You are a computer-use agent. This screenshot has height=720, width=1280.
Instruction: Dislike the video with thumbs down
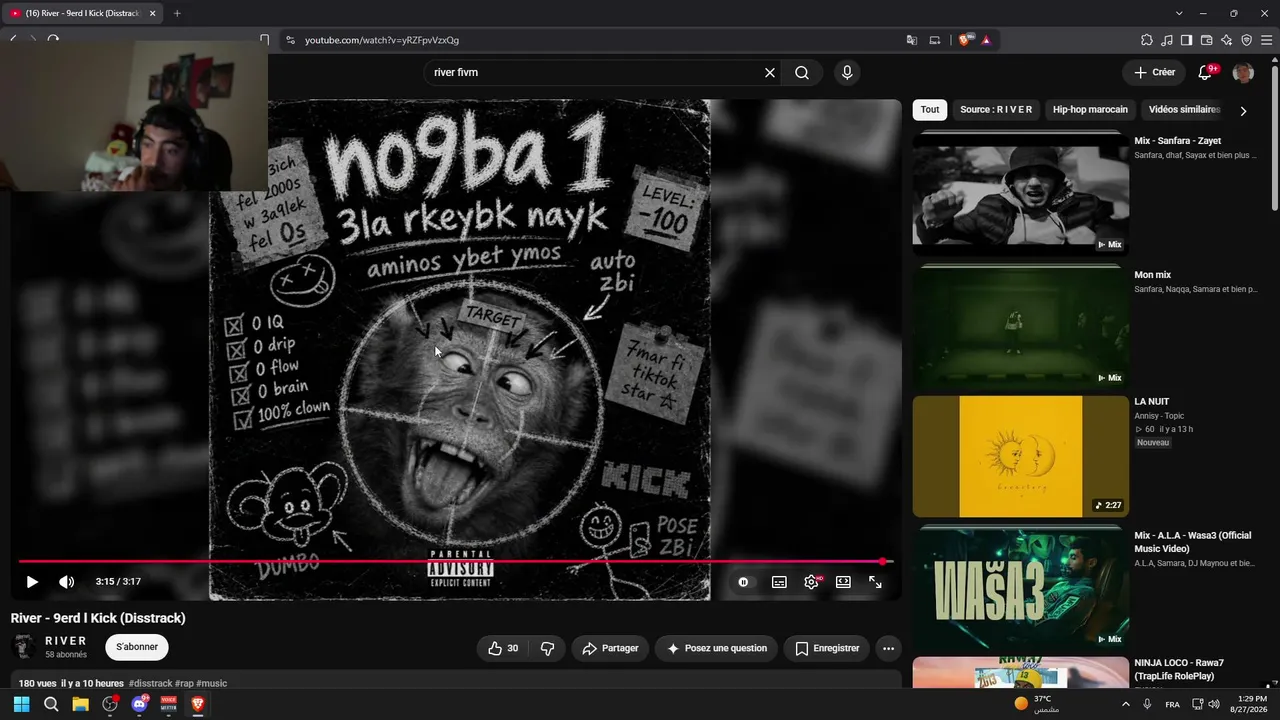[547, 648]
